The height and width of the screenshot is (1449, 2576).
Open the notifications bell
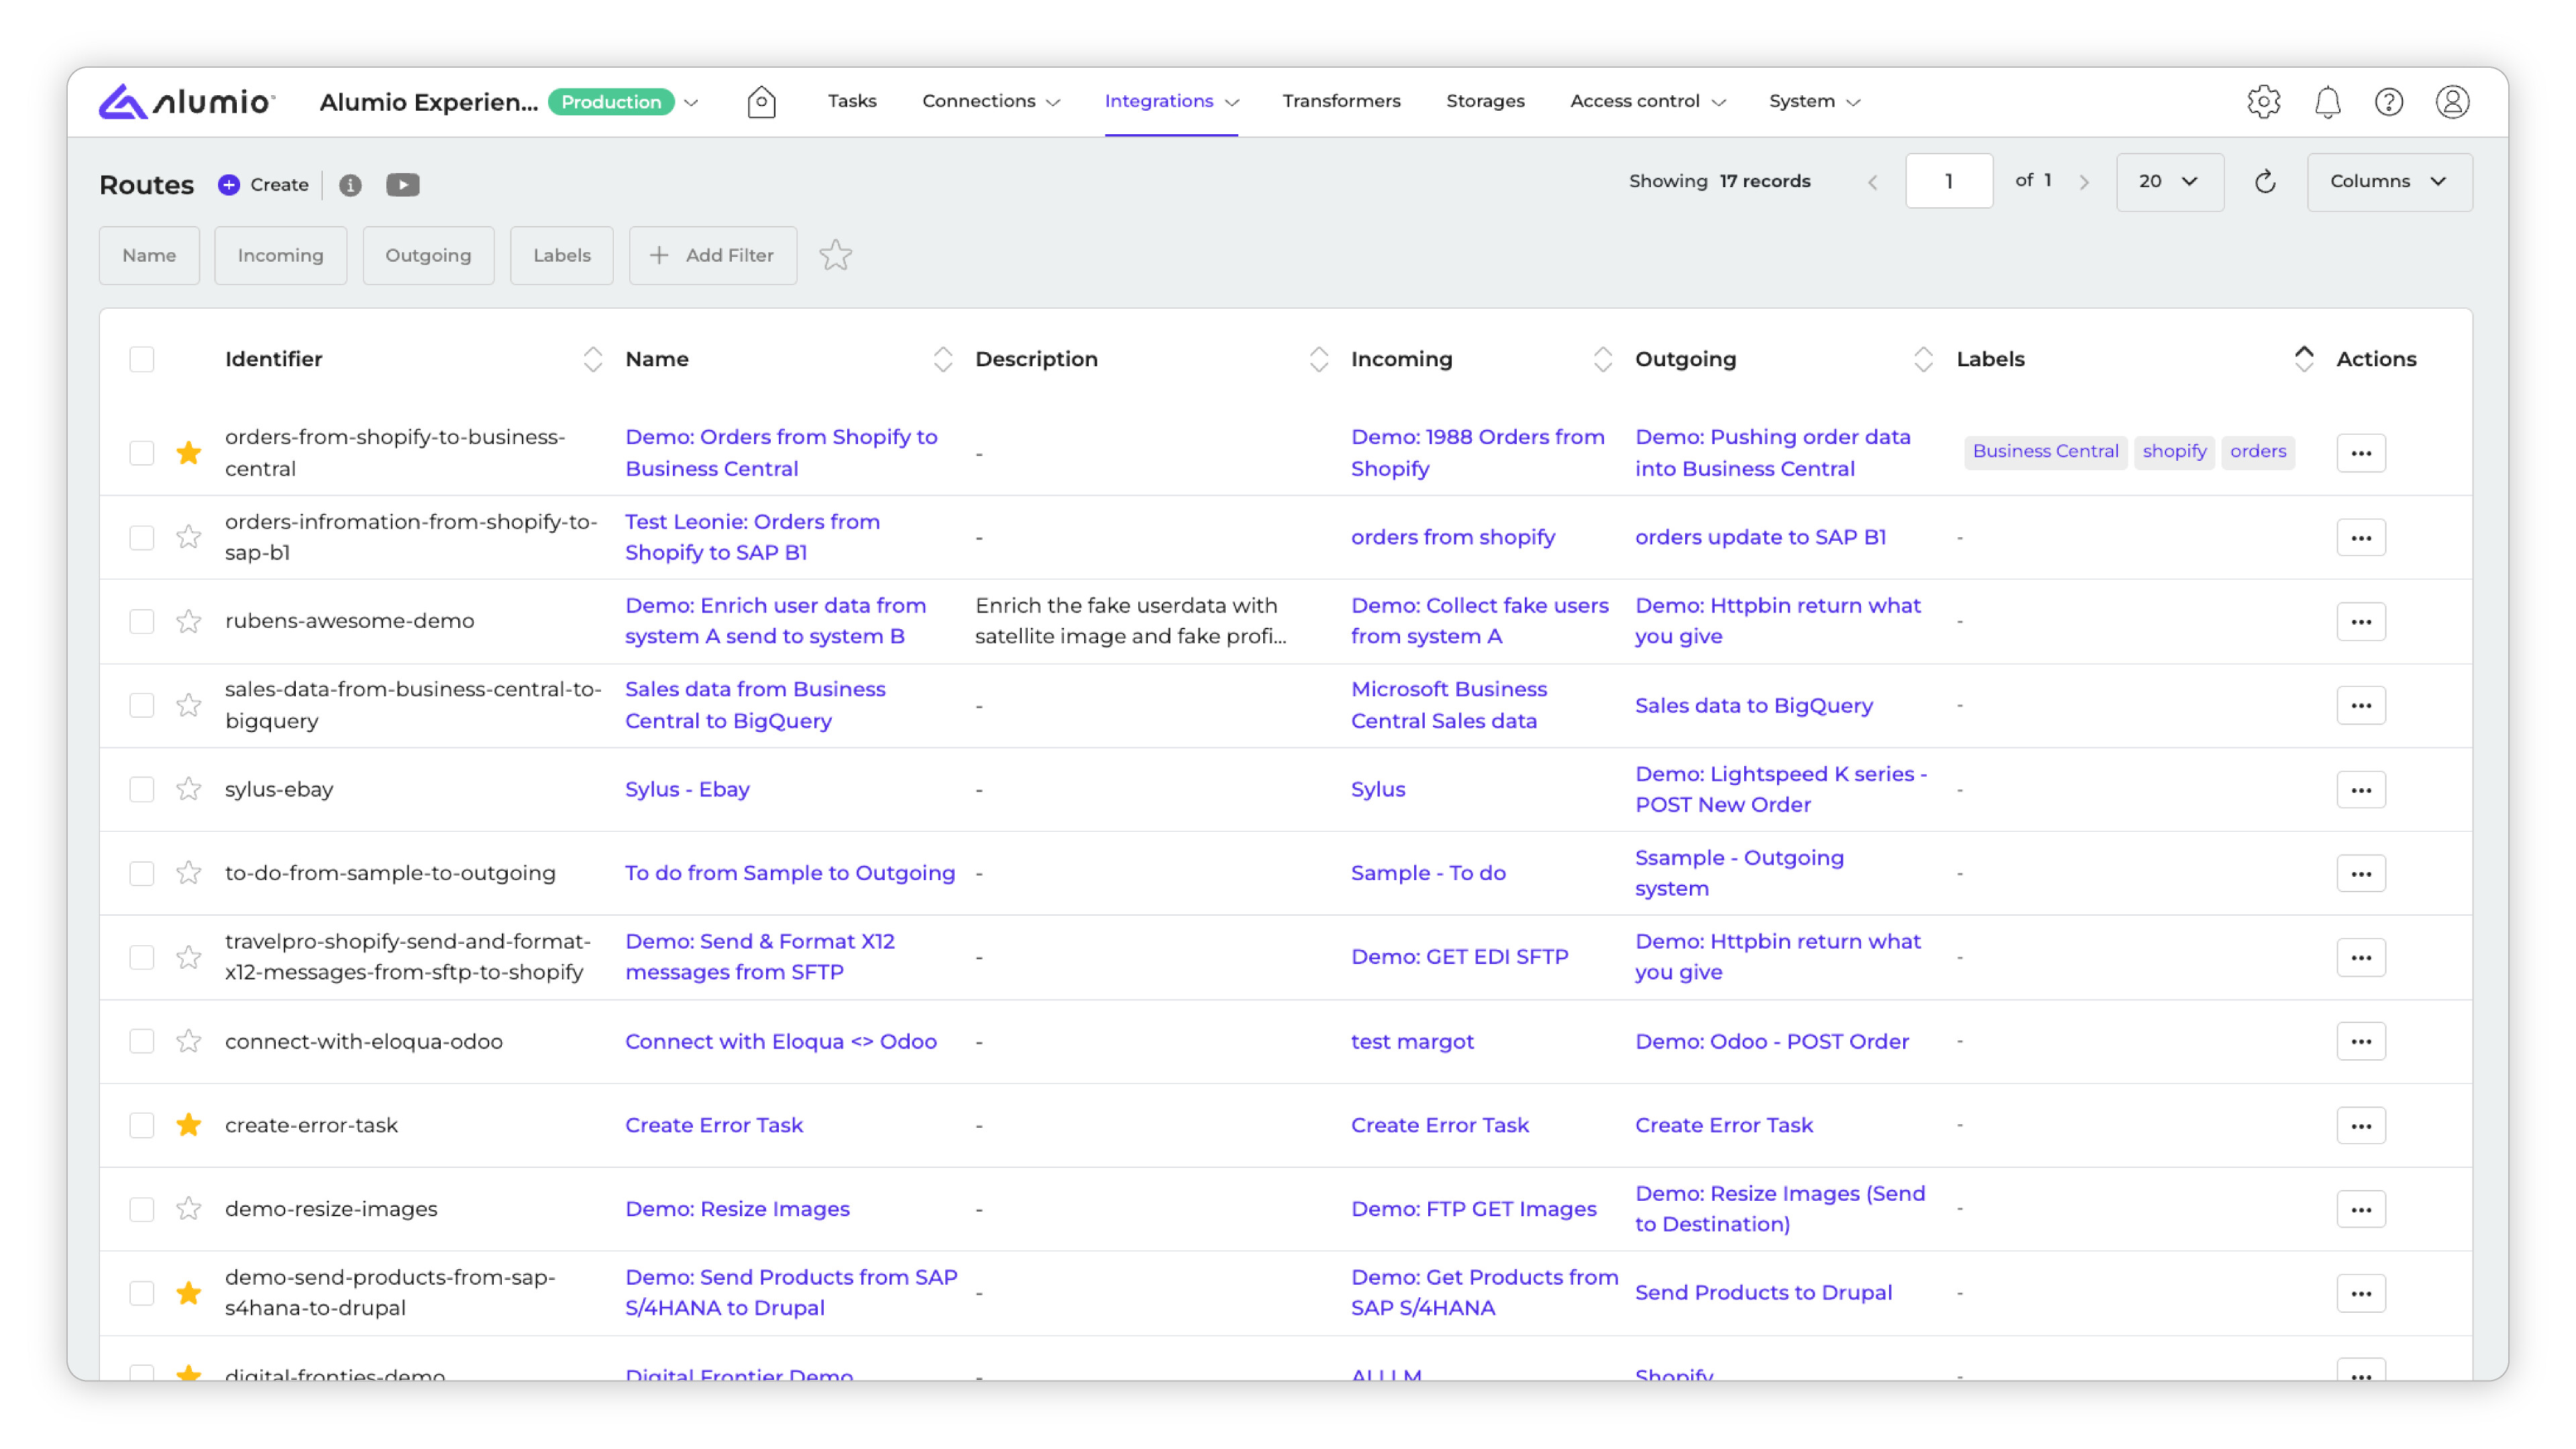pyautogui.click(x=2327, y=101)
